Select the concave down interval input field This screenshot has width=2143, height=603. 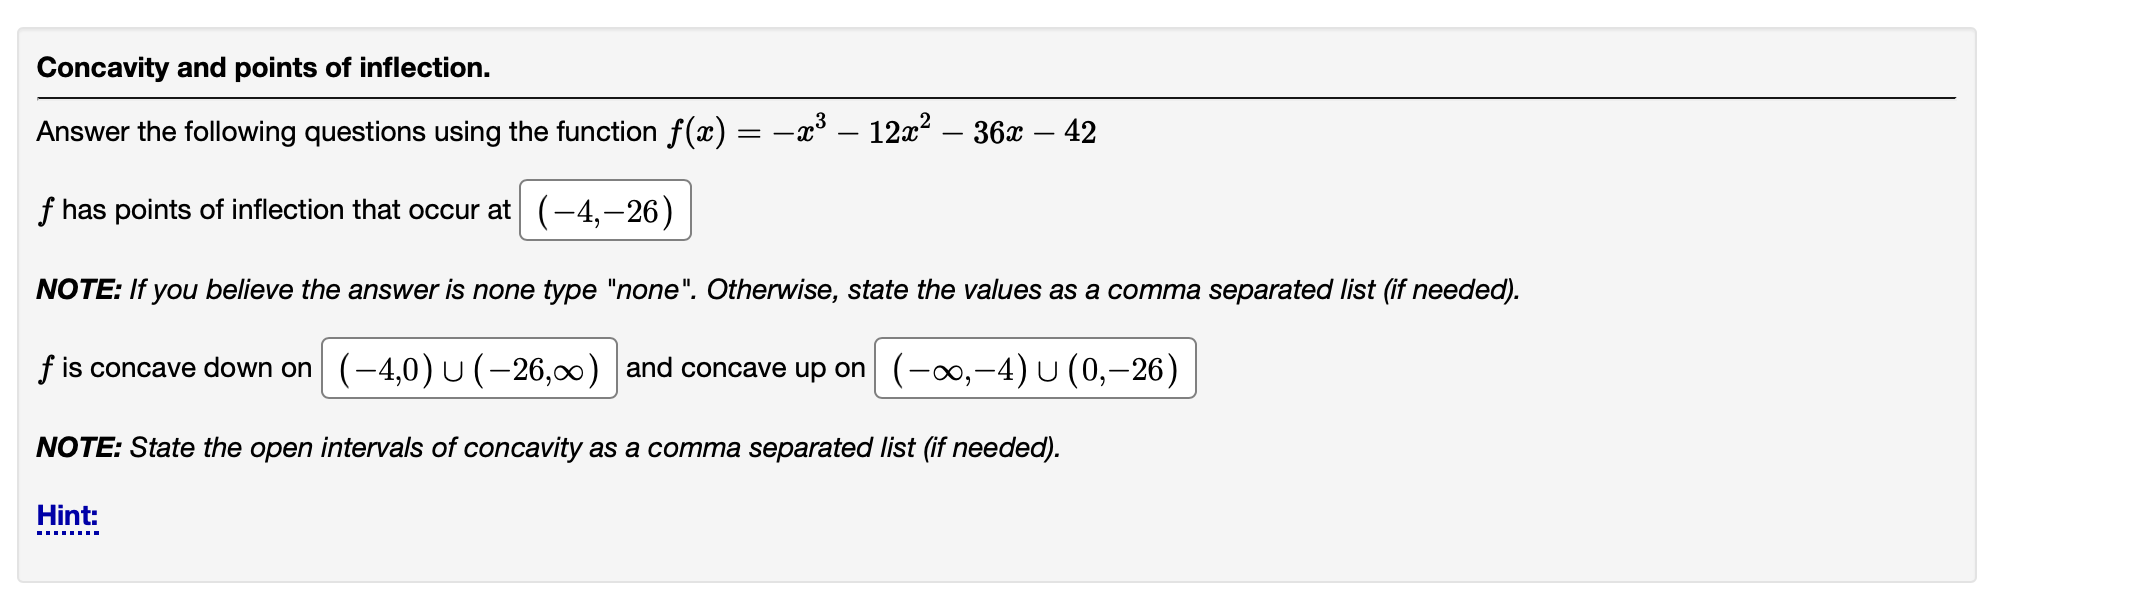[470, 369]
